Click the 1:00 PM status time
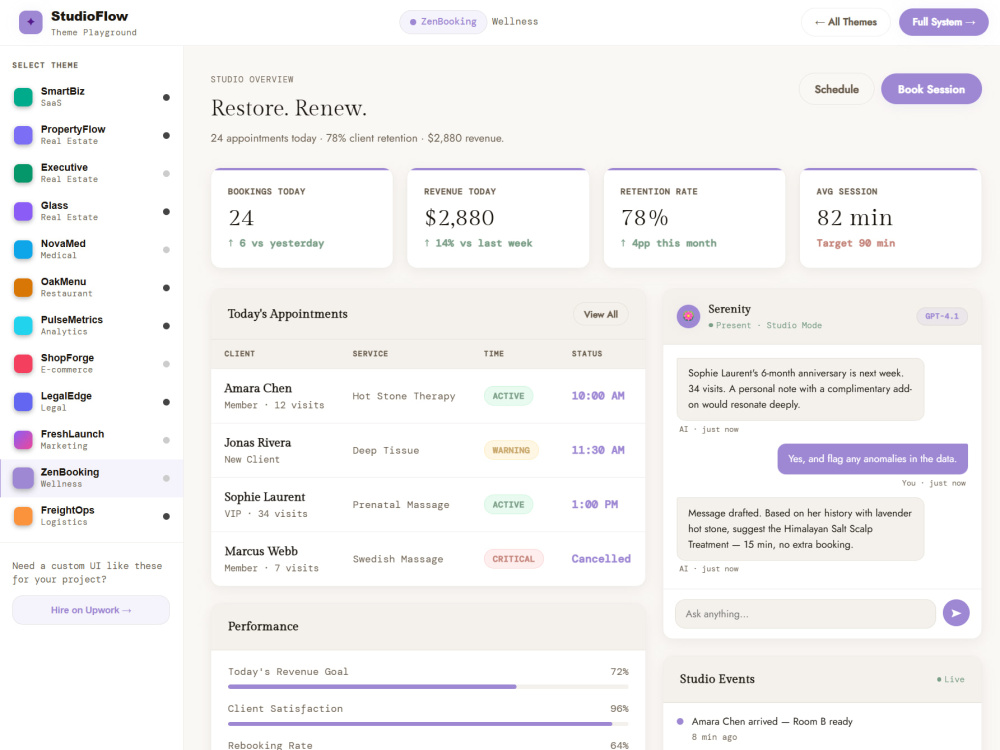 pos(594,504)
